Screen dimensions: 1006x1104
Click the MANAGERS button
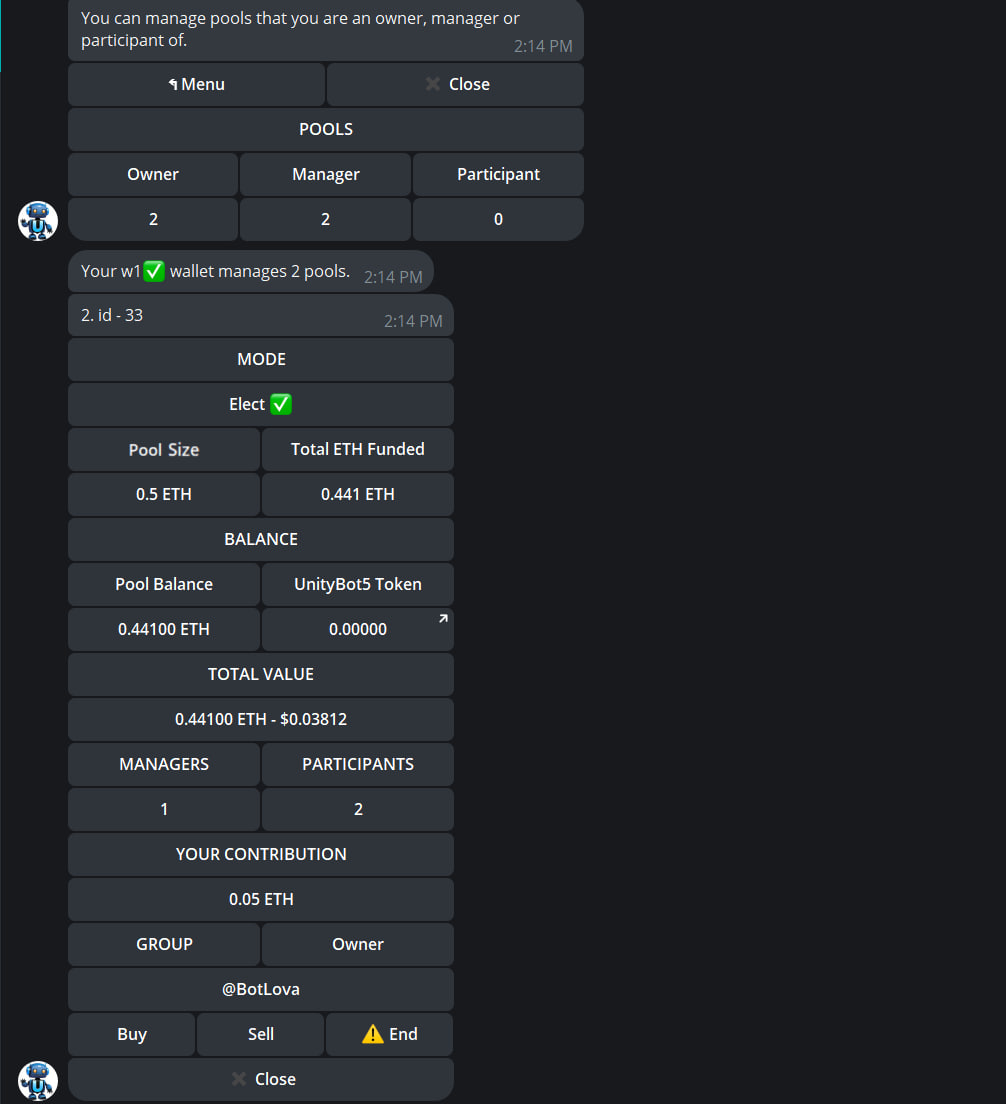coord(164,765)
